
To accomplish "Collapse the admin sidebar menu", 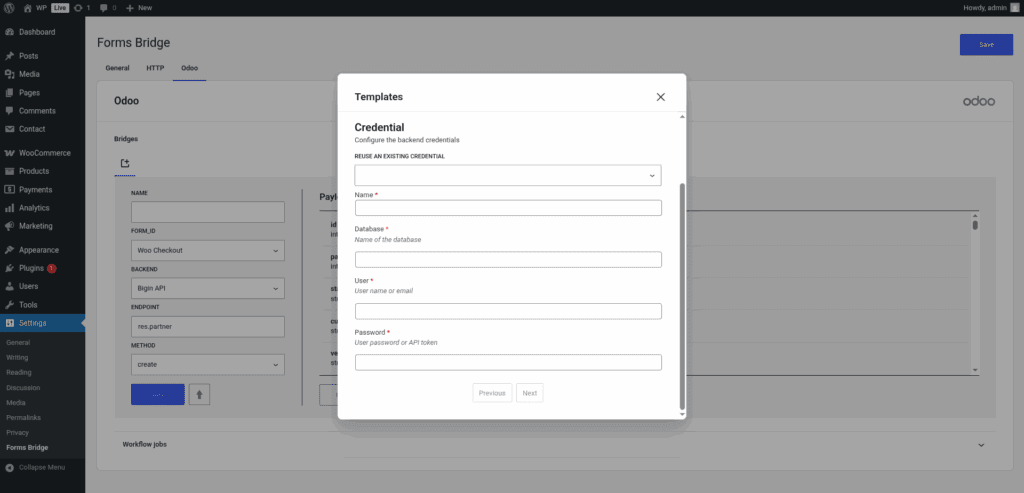I will point(36,468).
